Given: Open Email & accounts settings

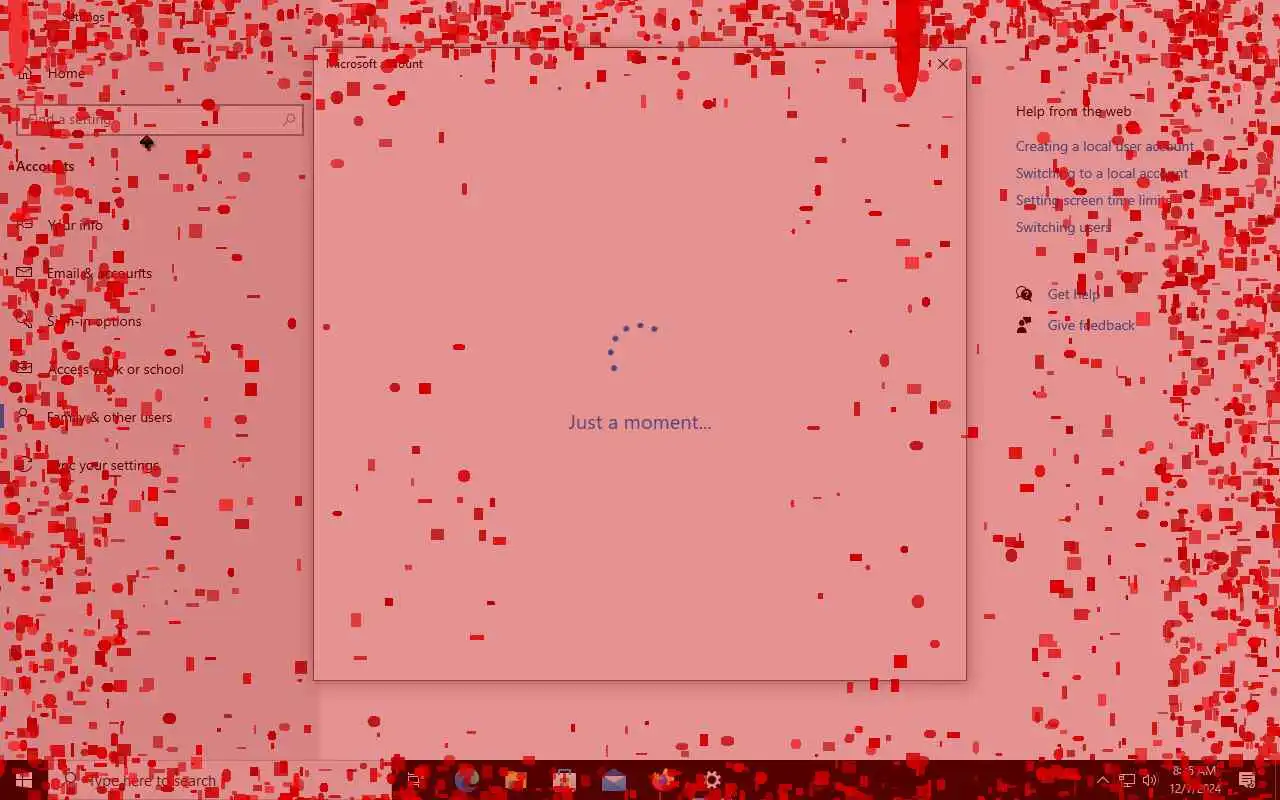Looking at the screenshot, I should click(100, 273).
